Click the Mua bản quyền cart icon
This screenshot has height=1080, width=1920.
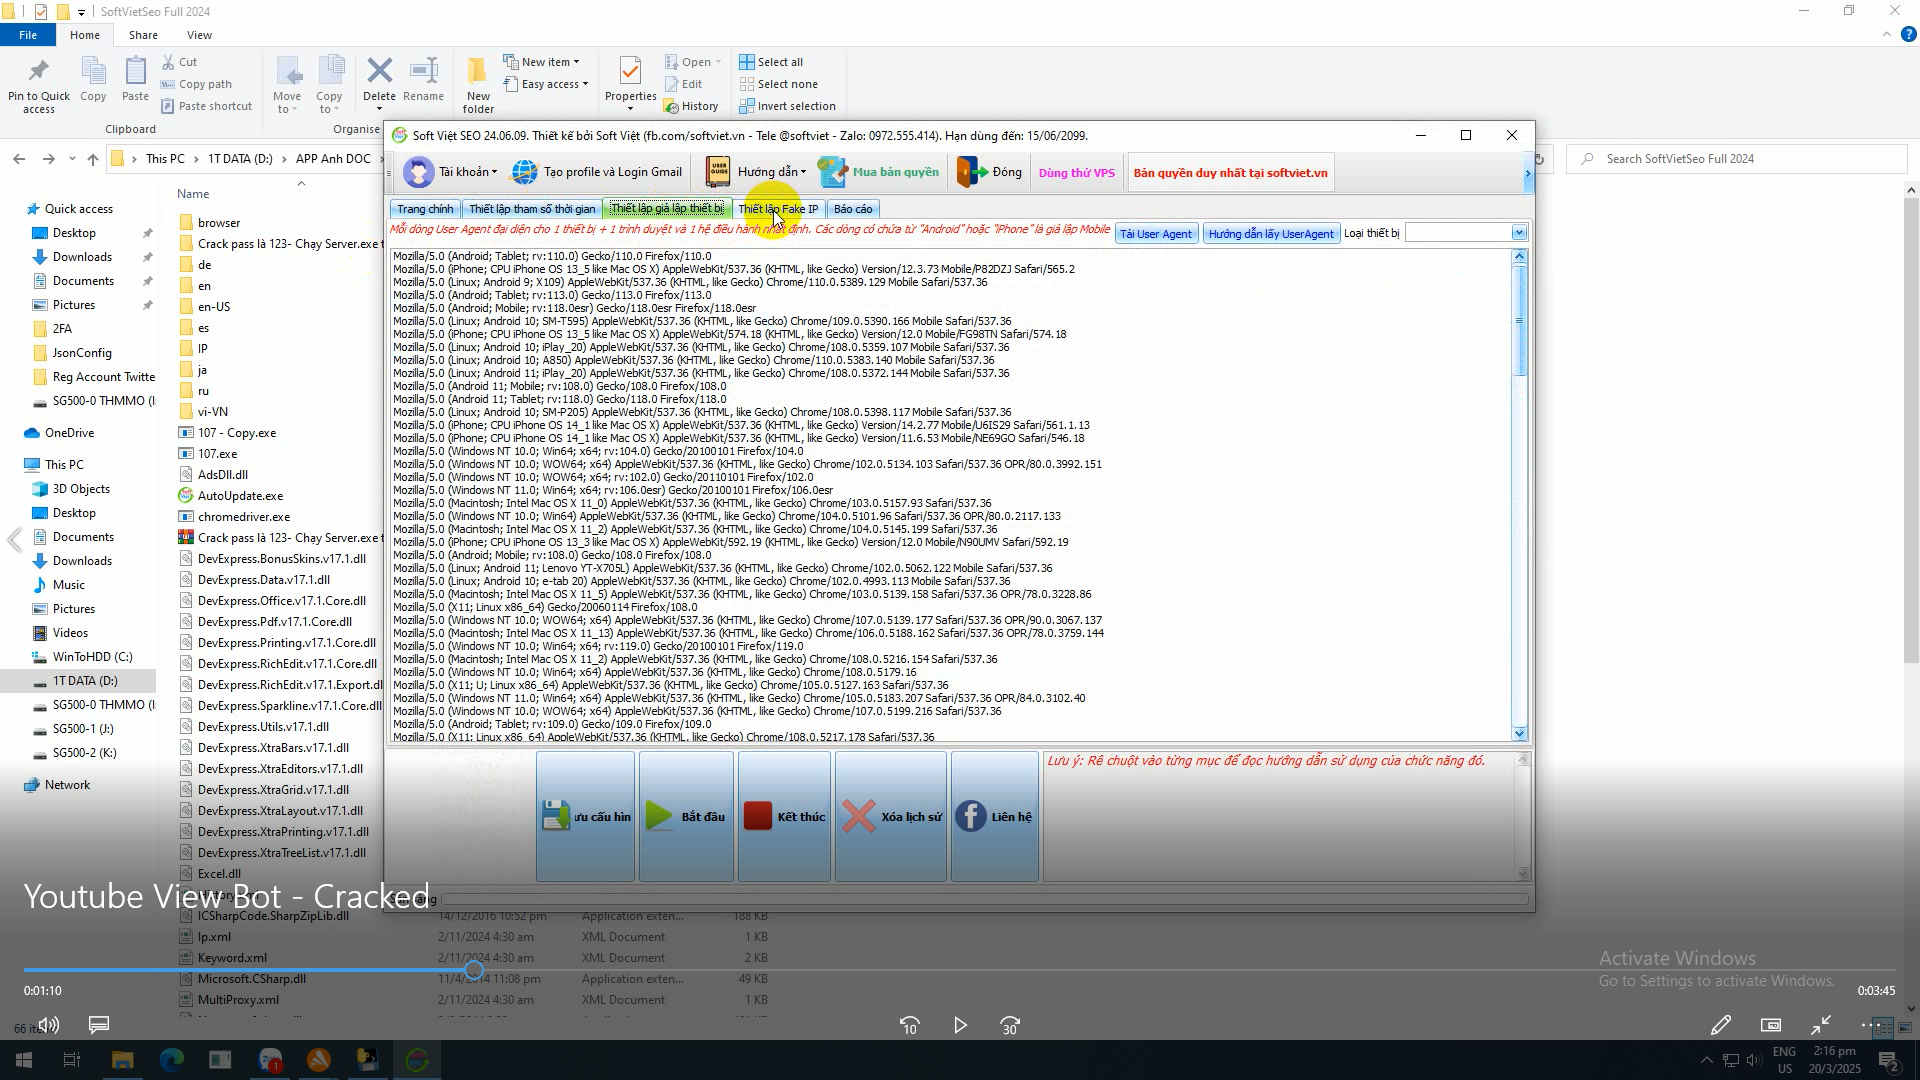point(833,172)
